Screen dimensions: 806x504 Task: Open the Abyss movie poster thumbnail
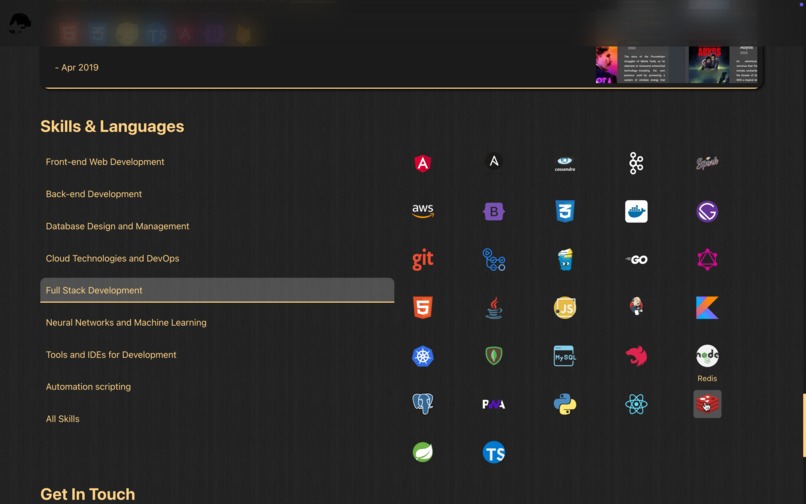709,64
